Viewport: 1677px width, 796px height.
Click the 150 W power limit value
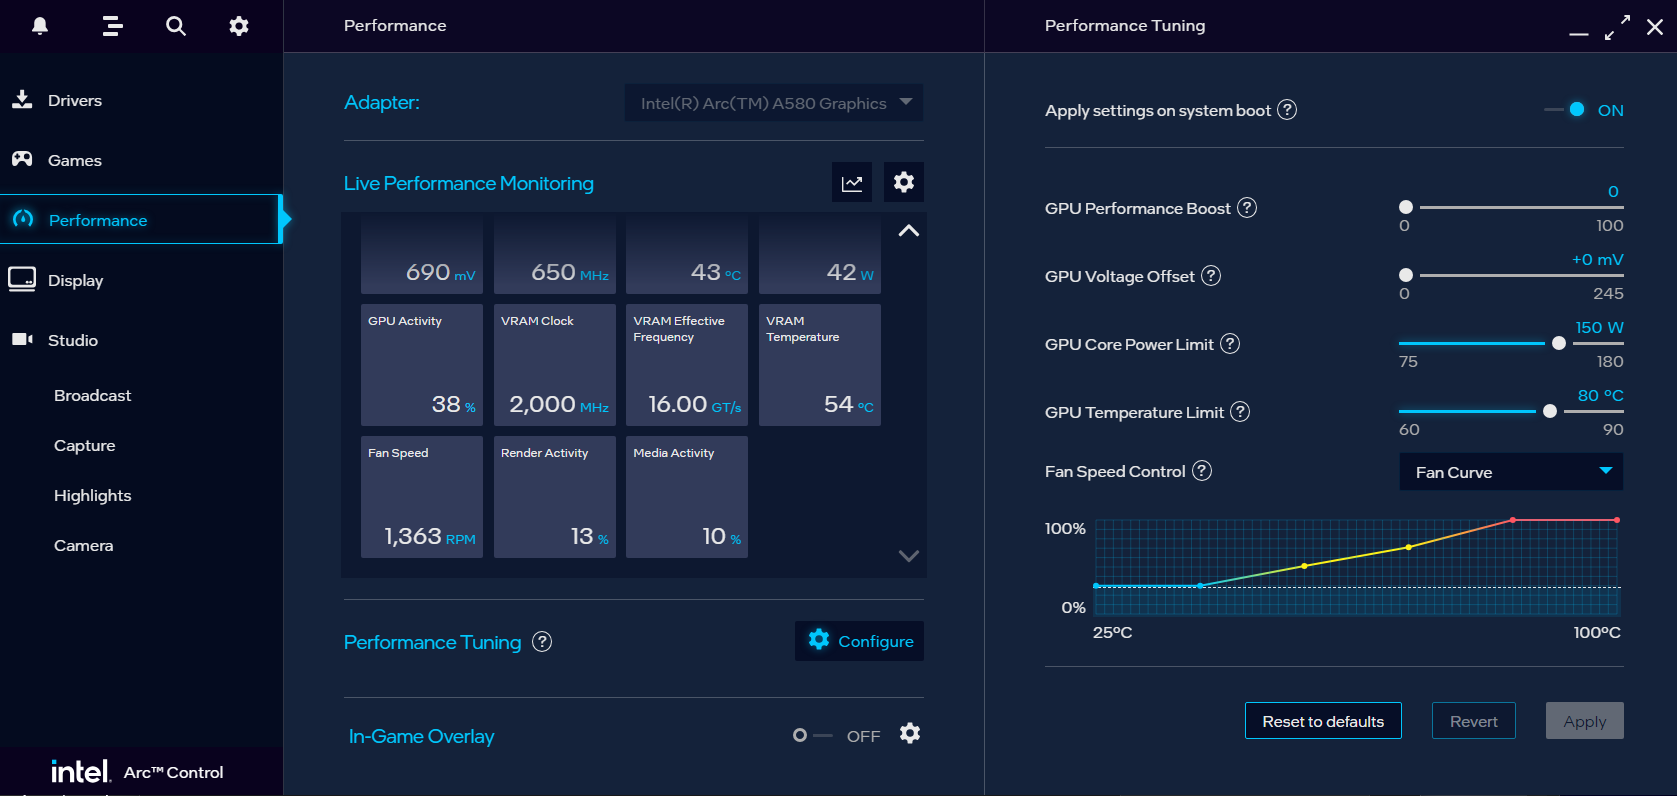[x=1599, y=327]
